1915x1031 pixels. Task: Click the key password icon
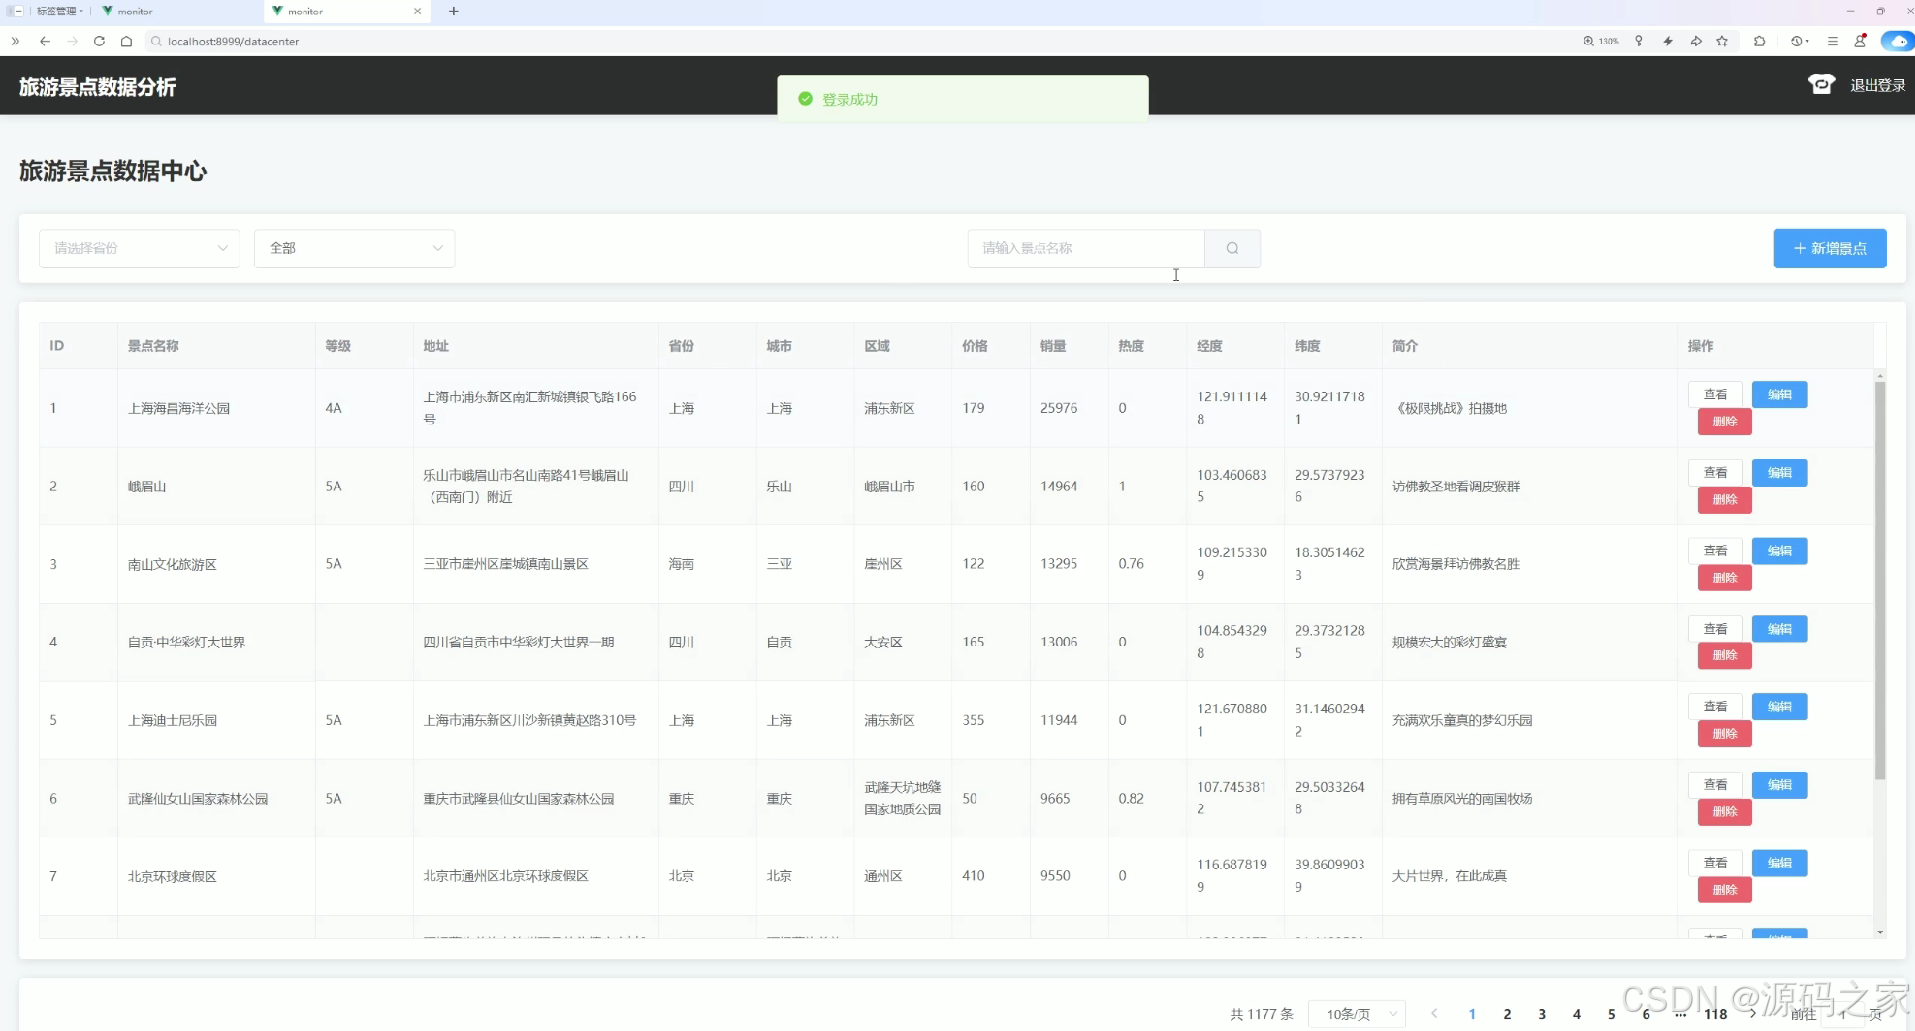(1638, 41)
